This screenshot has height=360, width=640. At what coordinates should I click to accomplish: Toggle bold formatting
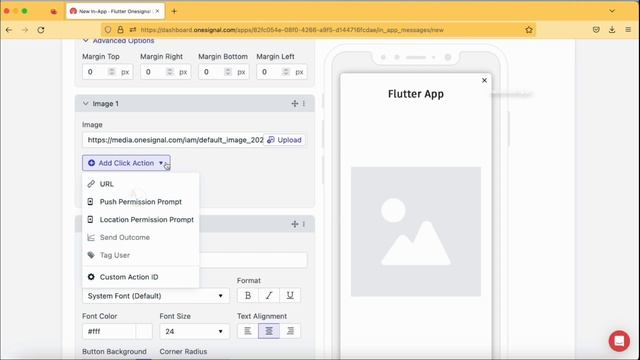[248, 296]
